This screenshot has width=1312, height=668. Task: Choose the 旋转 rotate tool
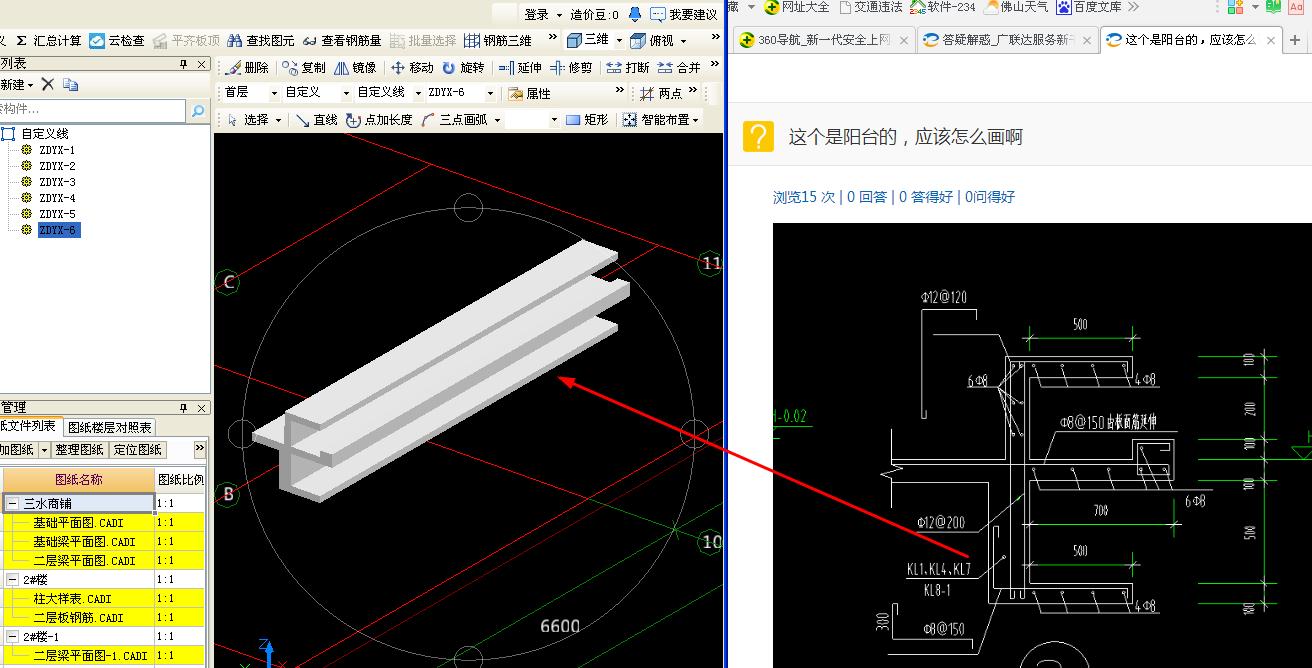click(x=463, y=68)
